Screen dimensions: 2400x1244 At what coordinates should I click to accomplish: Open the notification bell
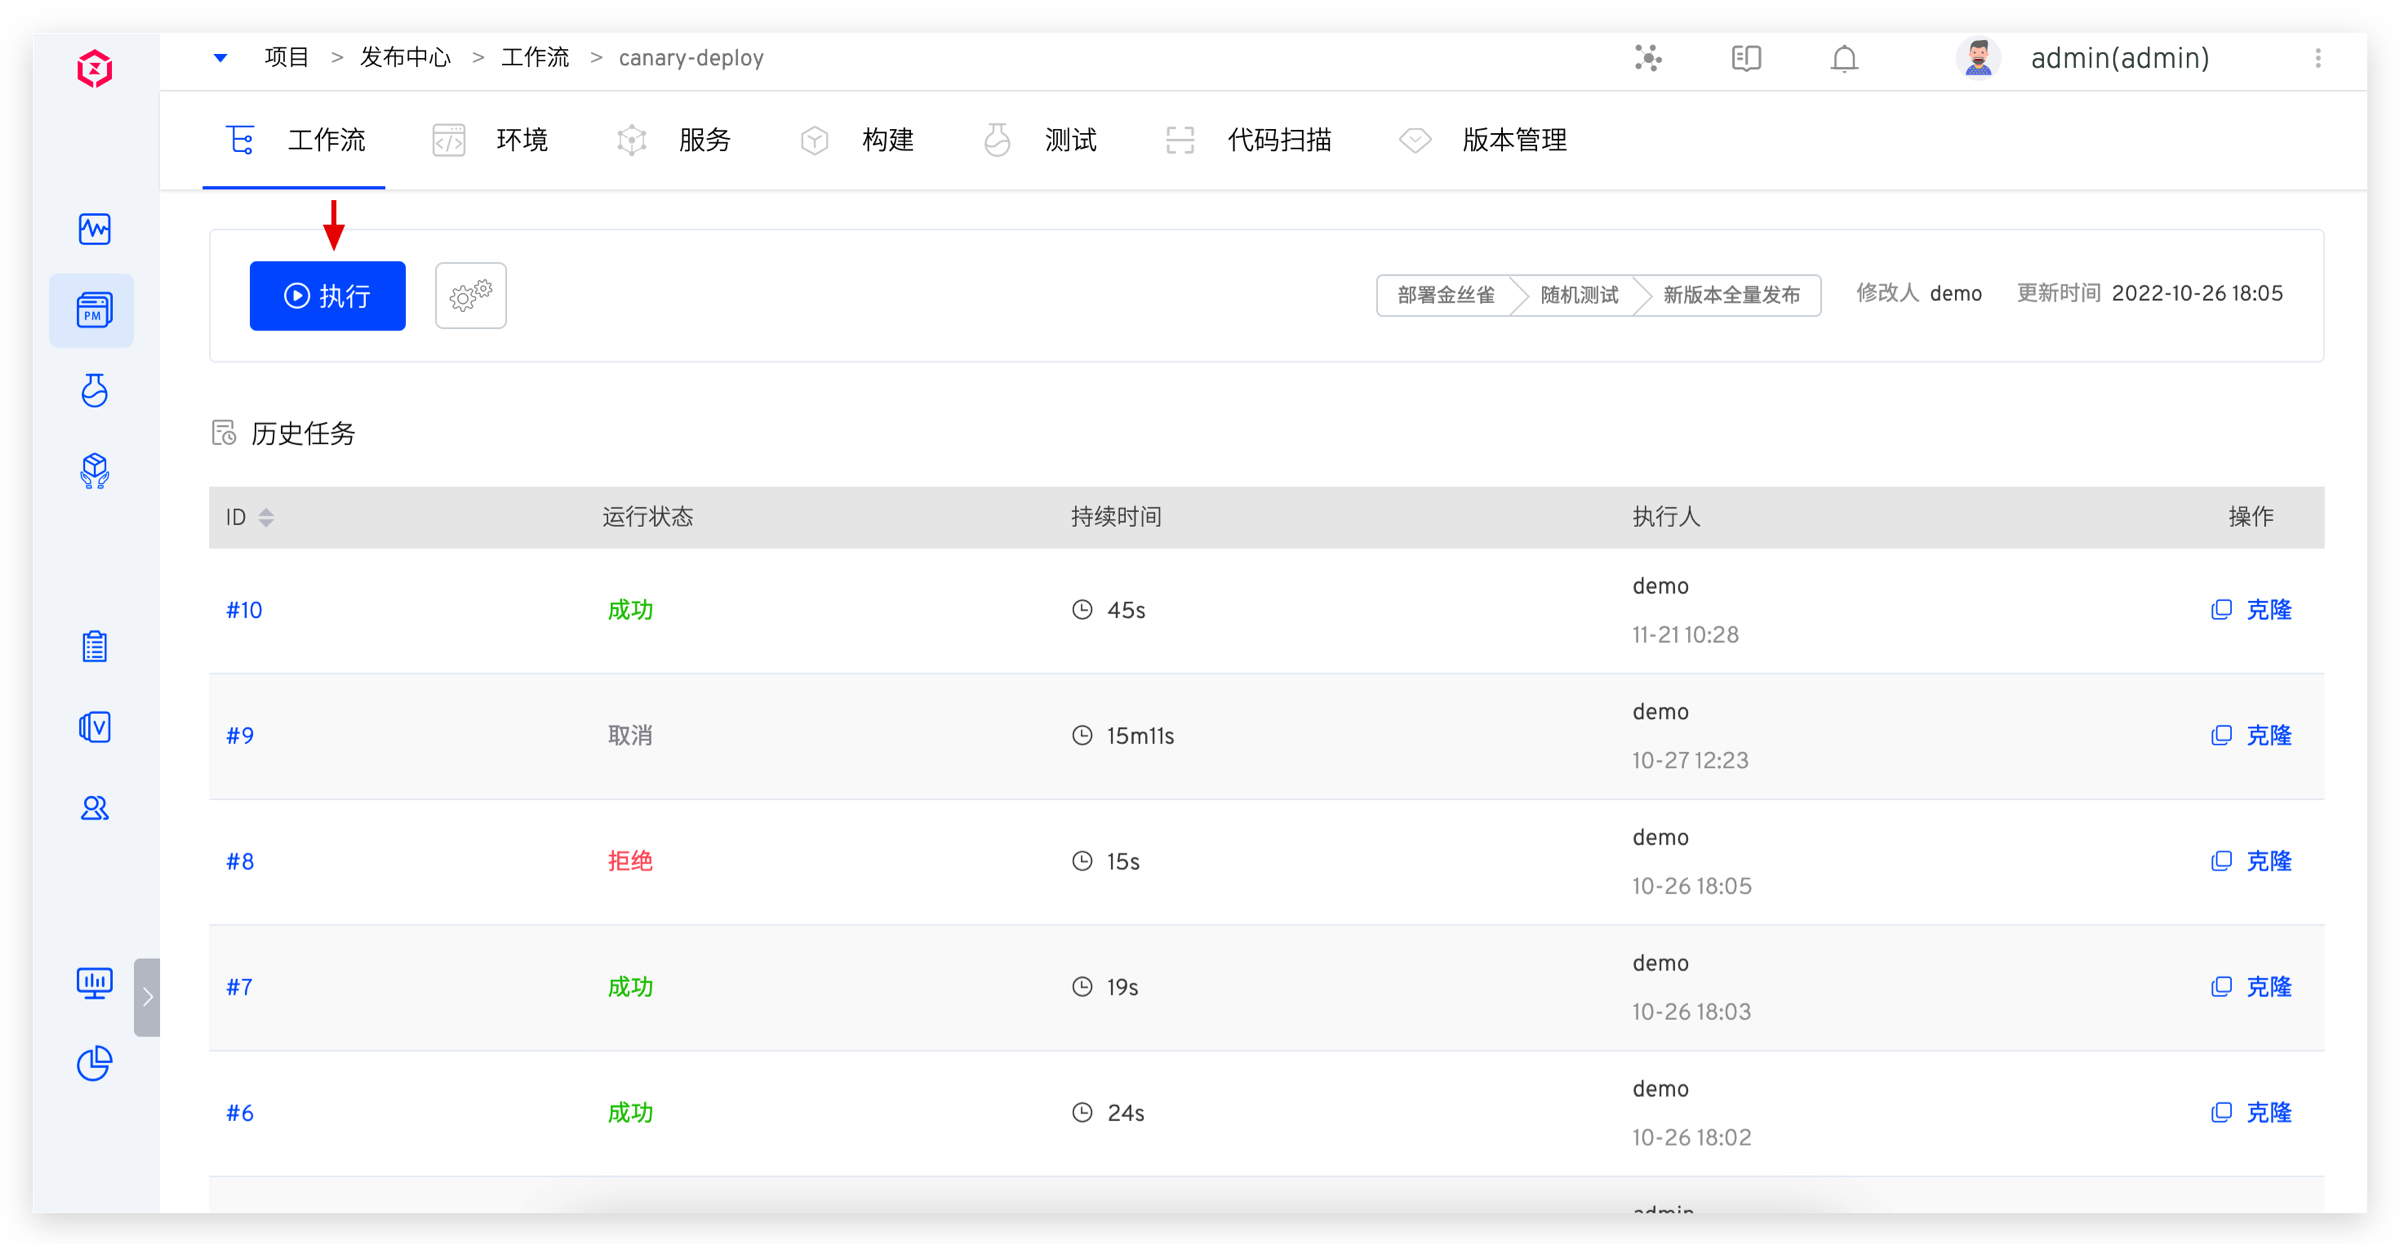click(x=1844, y=59)
